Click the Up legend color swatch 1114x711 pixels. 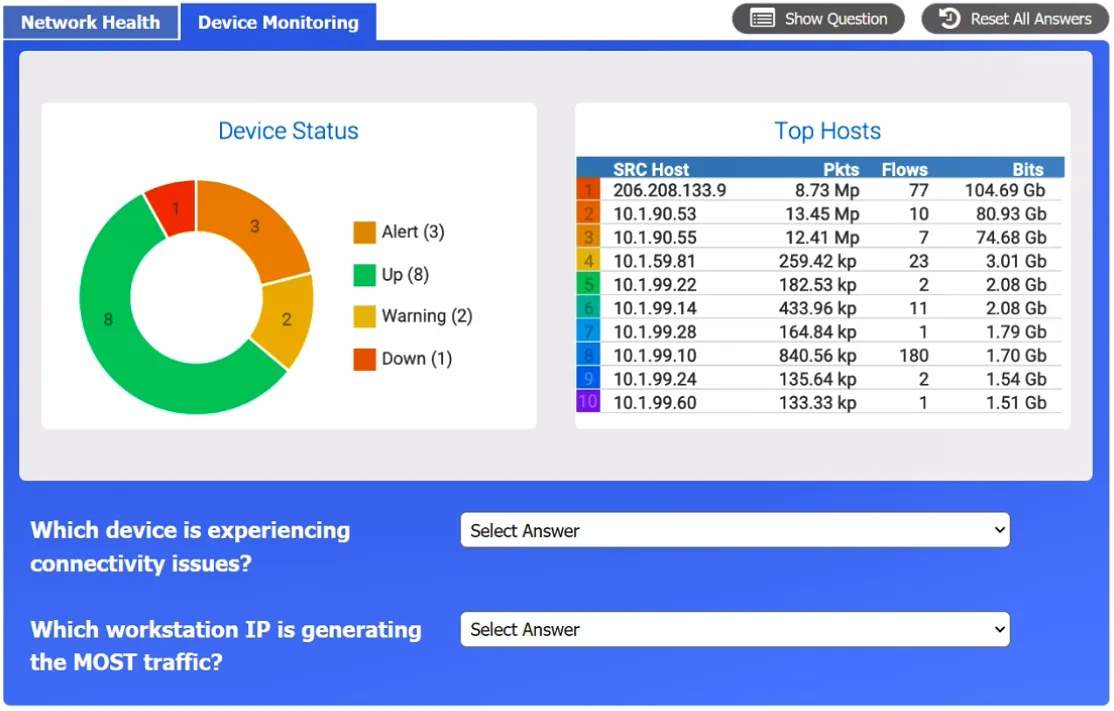pos(364,275)
